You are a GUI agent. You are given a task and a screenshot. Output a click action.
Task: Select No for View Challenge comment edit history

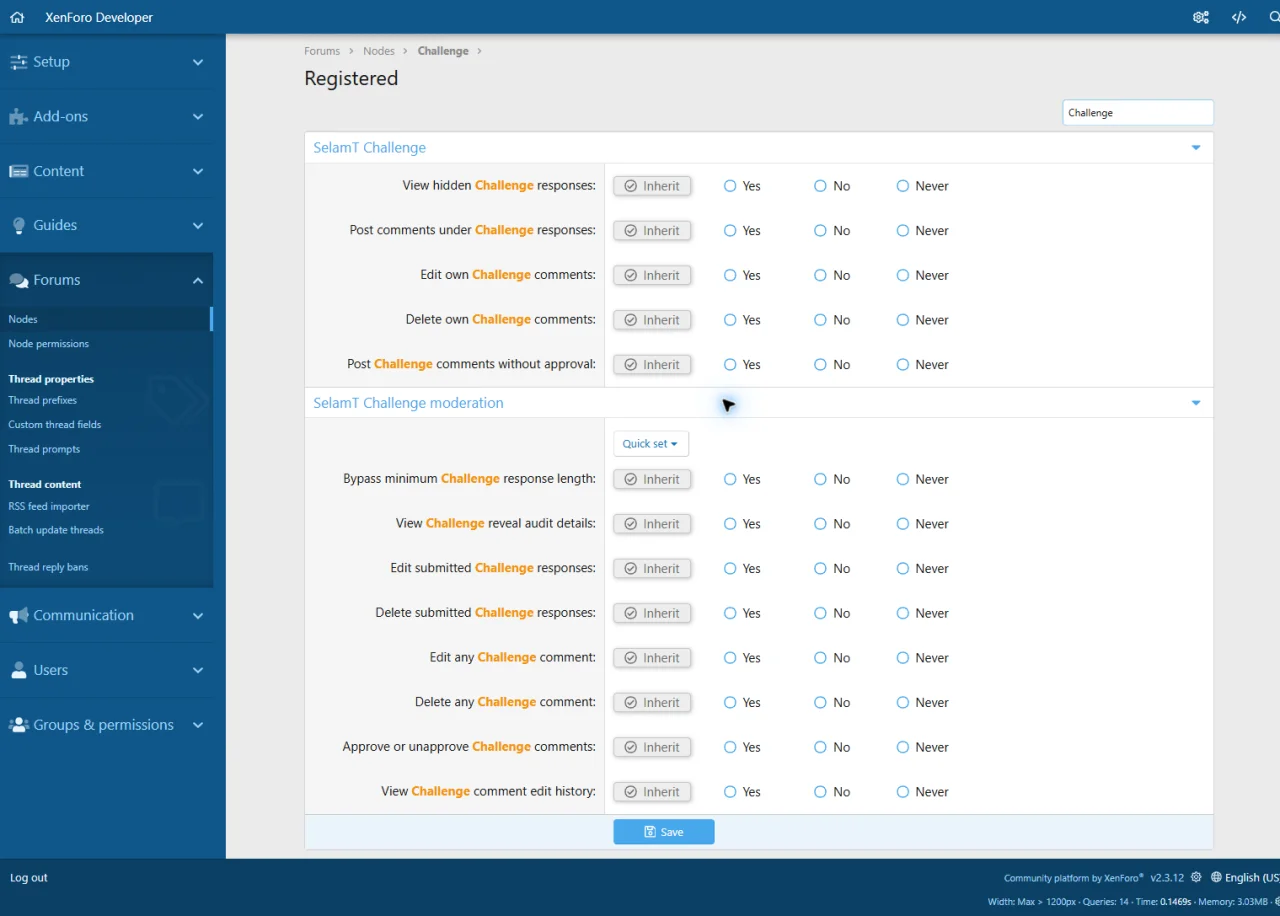[x=820, y=792]
